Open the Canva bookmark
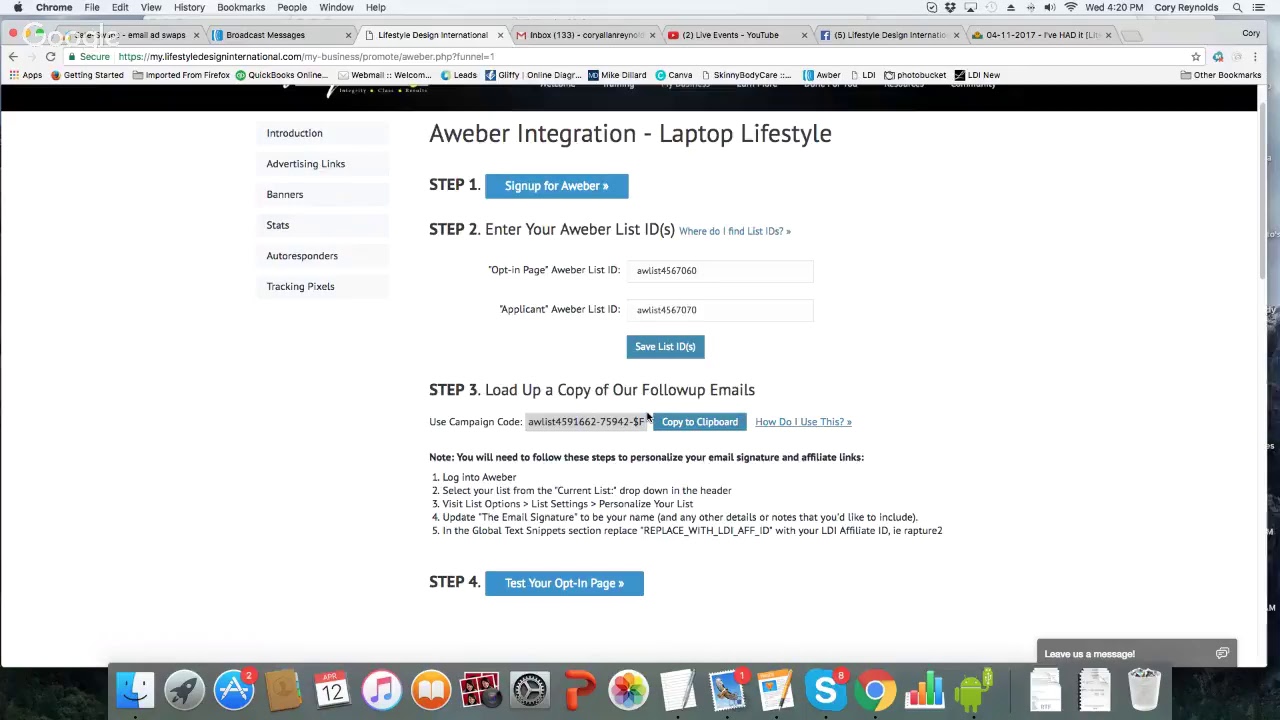This screenshot has width=1280, height=720. tap(673, 75)
